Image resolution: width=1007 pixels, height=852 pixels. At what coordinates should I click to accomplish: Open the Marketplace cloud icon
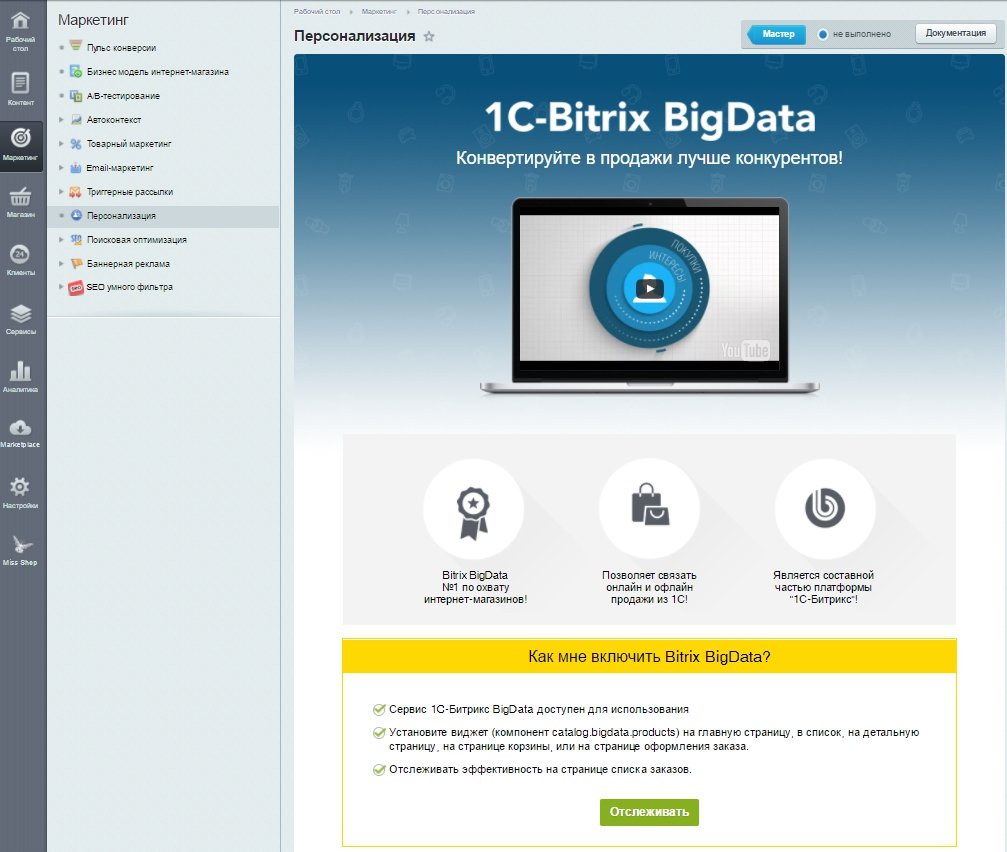click(21, 427)
